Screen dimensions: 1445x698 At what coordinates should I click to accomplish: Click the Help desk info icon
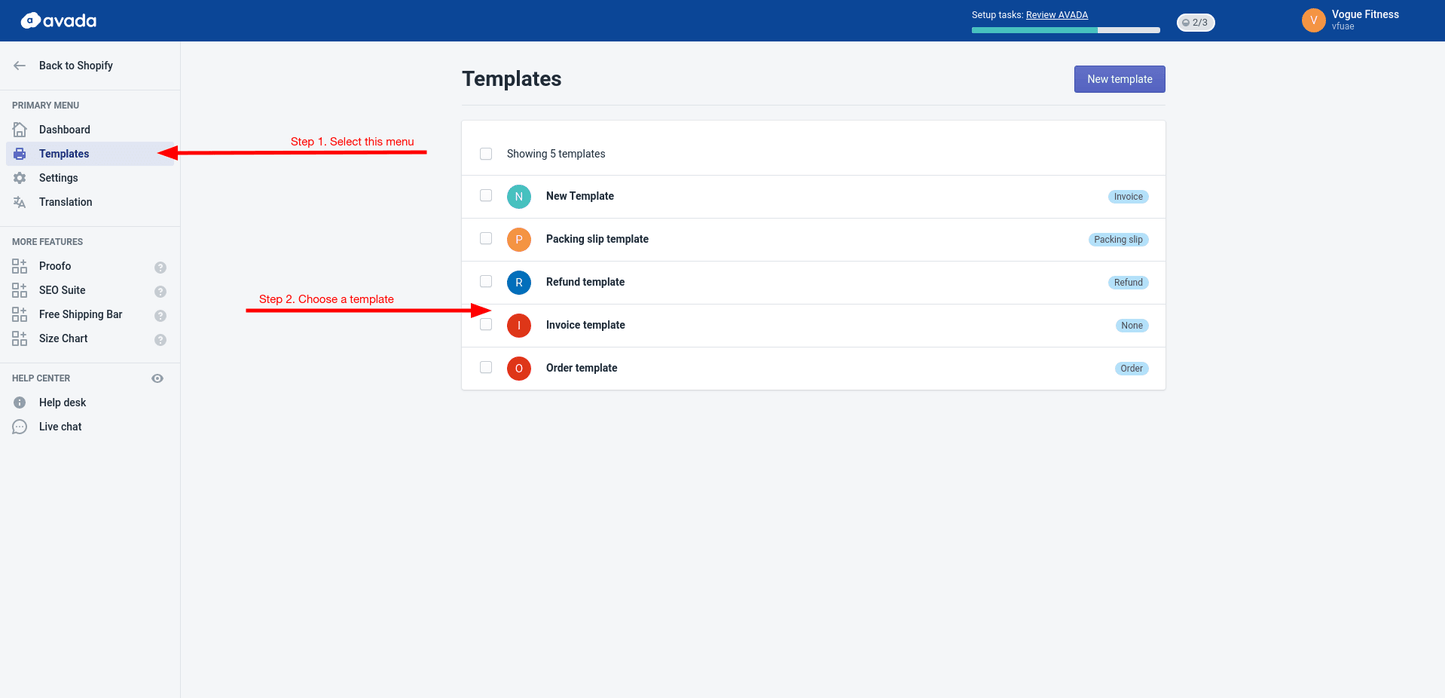point(19,402)
